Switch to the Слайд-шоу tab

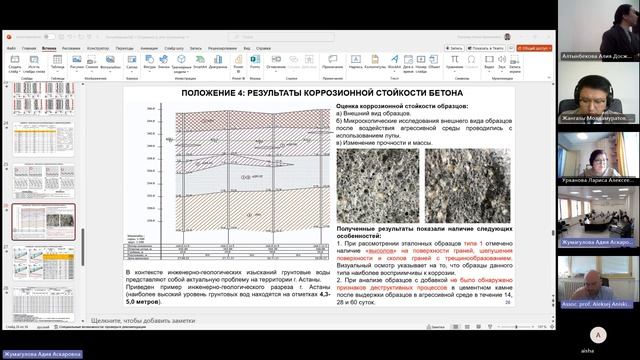(x=174, y=48)
